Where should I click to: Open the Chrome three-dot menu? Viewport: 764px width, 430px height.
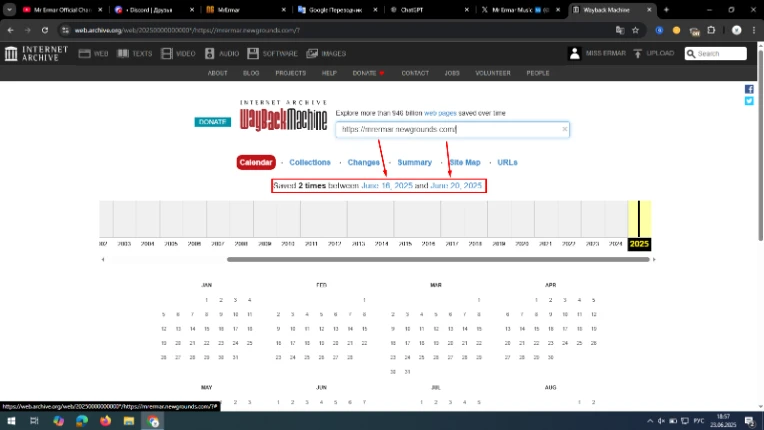(x=754, y=30)
